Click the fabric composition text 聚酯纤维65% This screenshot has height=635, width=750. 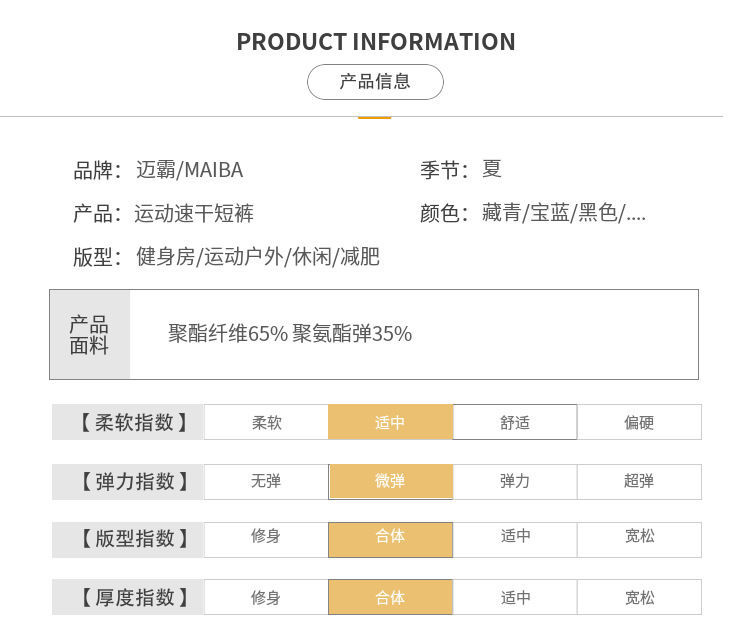point(228,333)
